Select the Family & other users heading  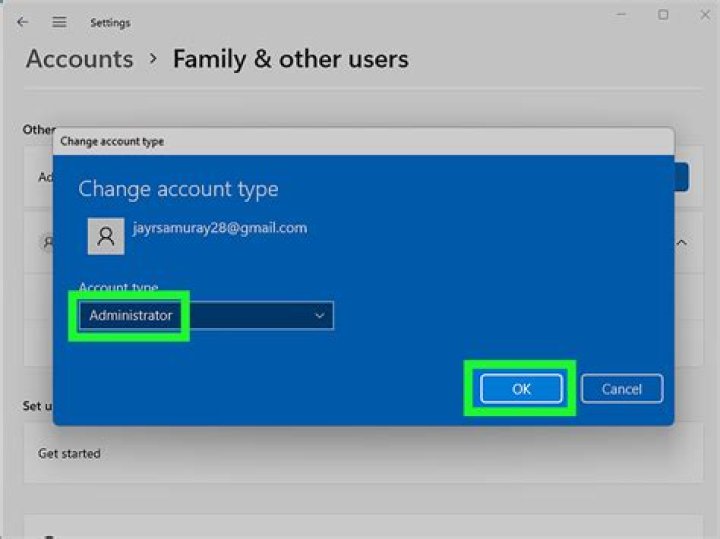(290, 59)
